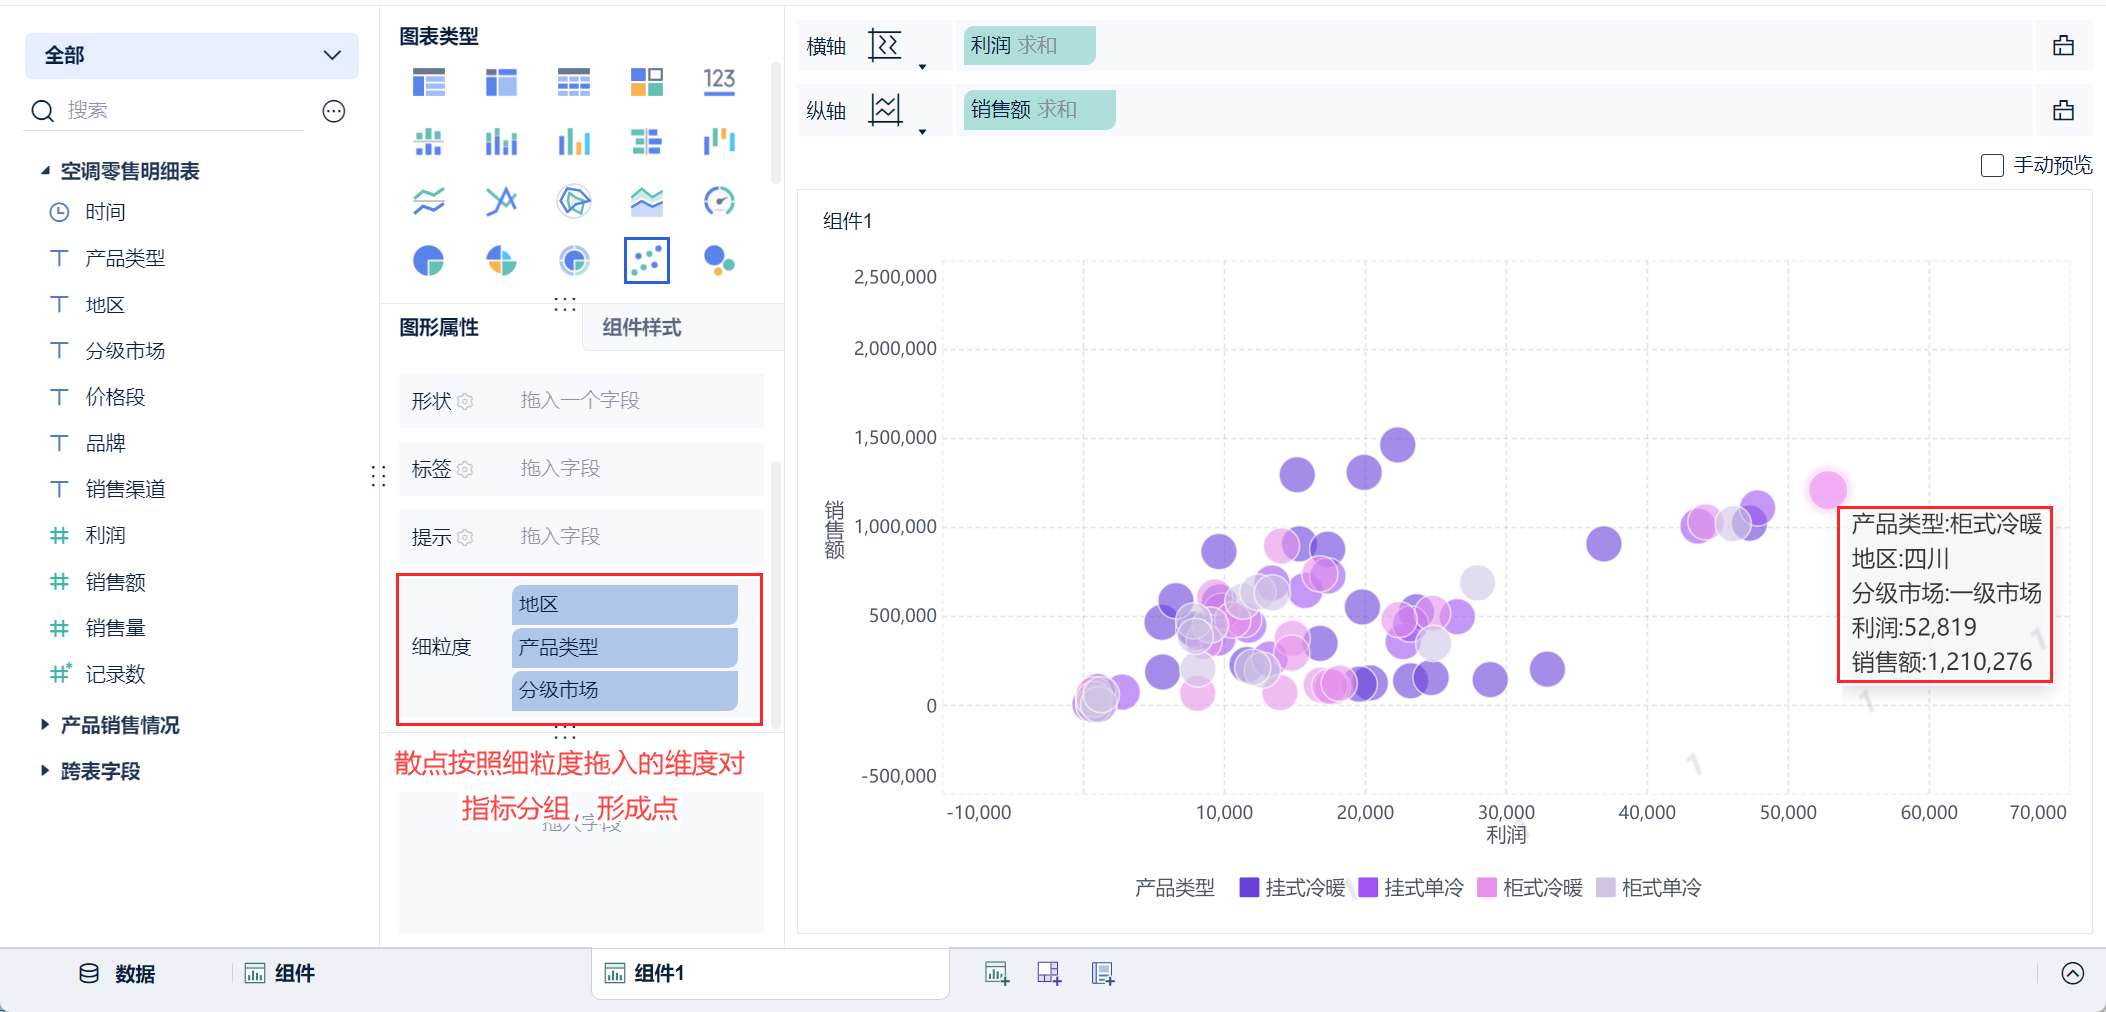Expand the 产品销售情况 table
Image resolution: width=2106 pixels, height=1012 pixels.
[x=45, y=724]
